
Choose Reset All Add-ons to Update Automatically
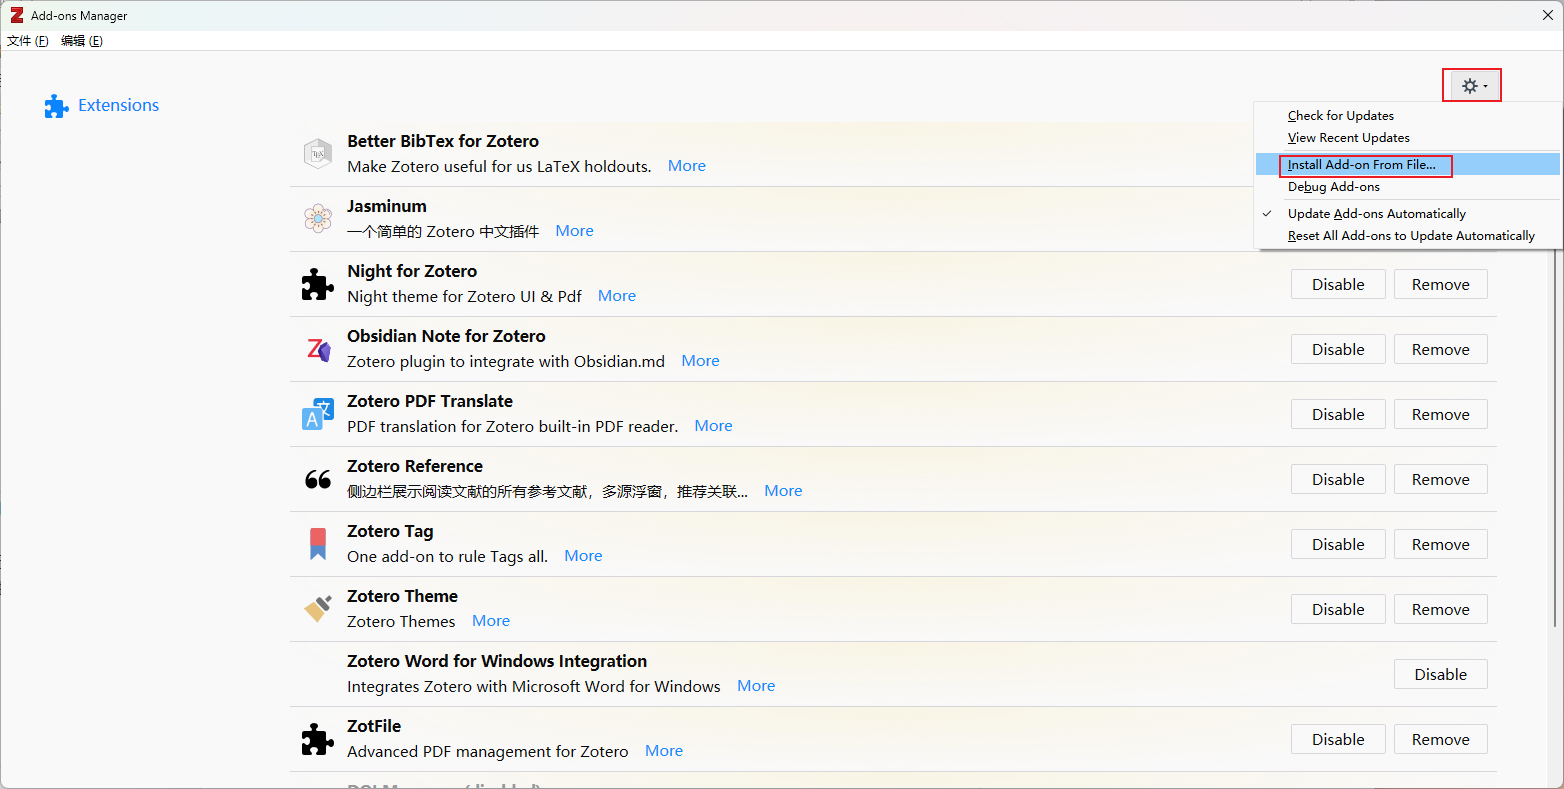(x=1408, y=236)
